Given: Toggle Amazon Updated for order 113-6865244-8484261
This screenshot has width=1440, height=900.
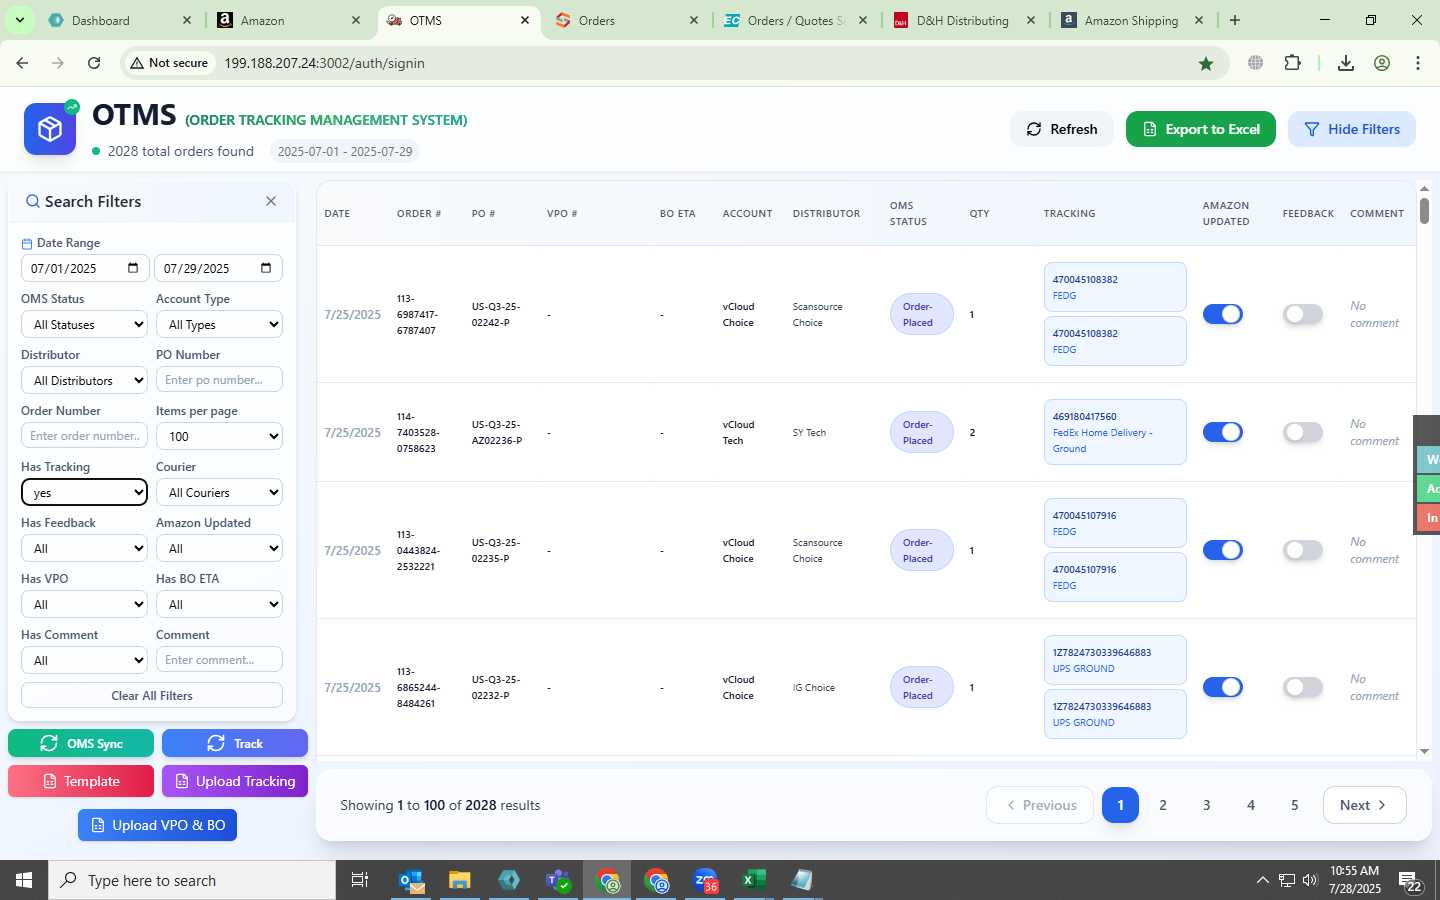Looking at the screenshot, I should click(1222, 687).
